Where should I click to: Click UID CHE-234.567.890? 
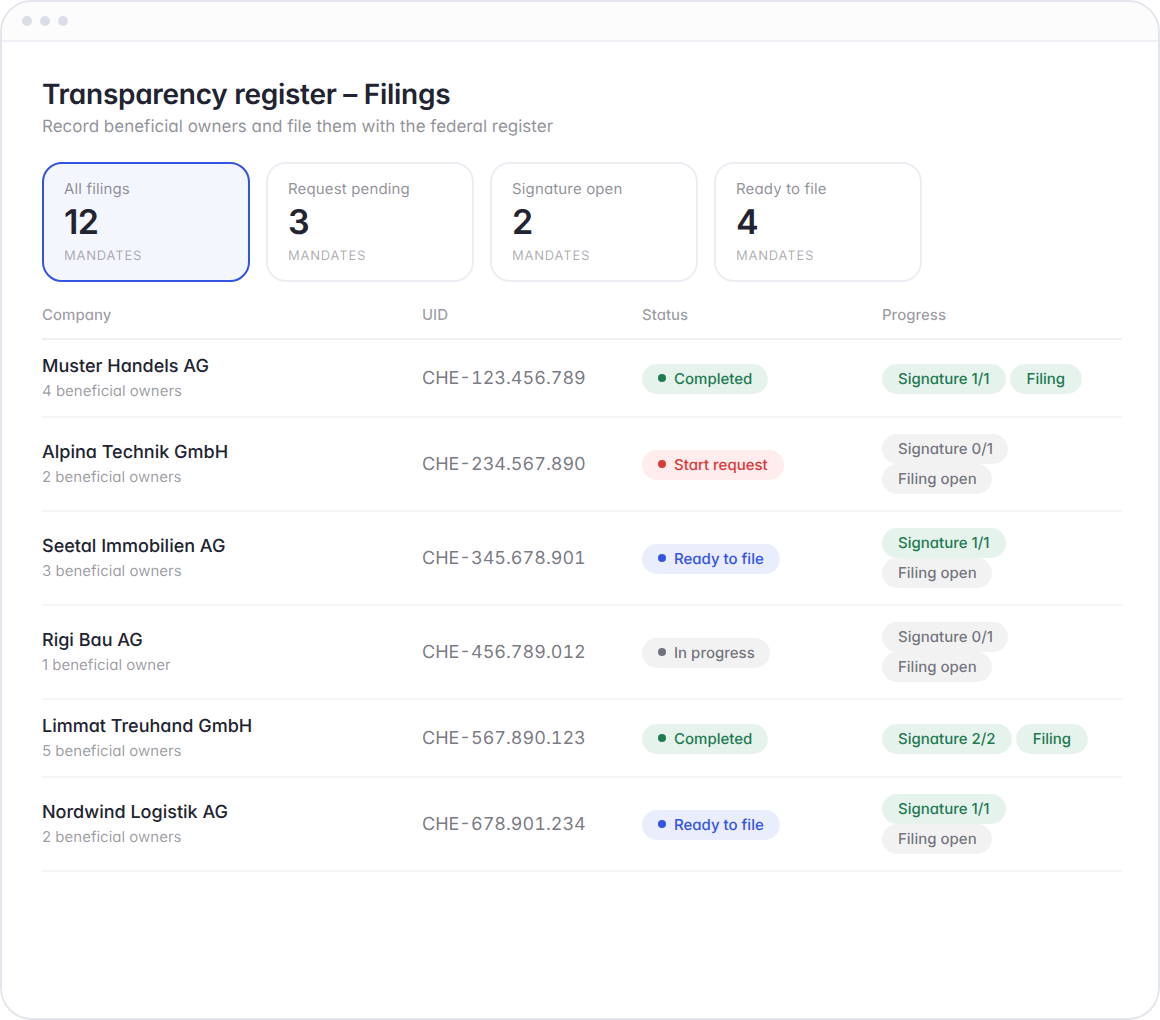pos(504,464)
